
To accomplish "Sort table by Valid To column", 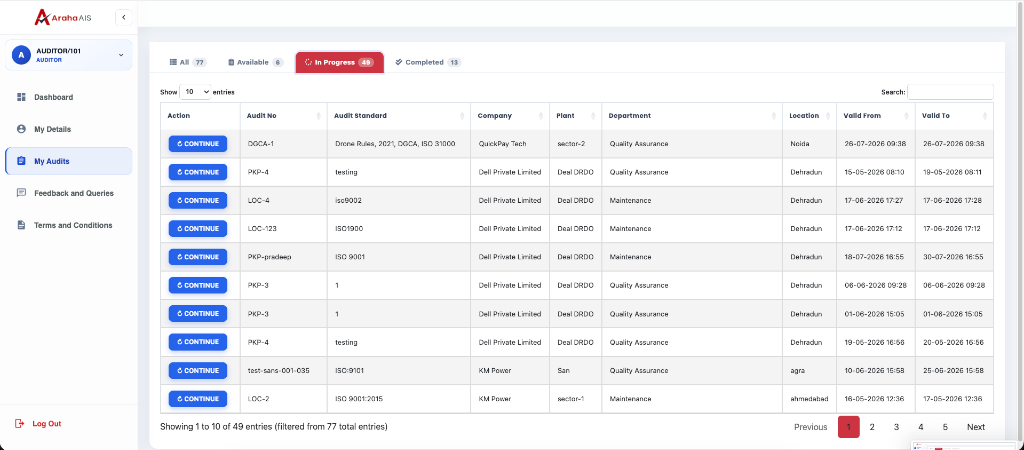I will pyautogui.click(x=954, y=116).
